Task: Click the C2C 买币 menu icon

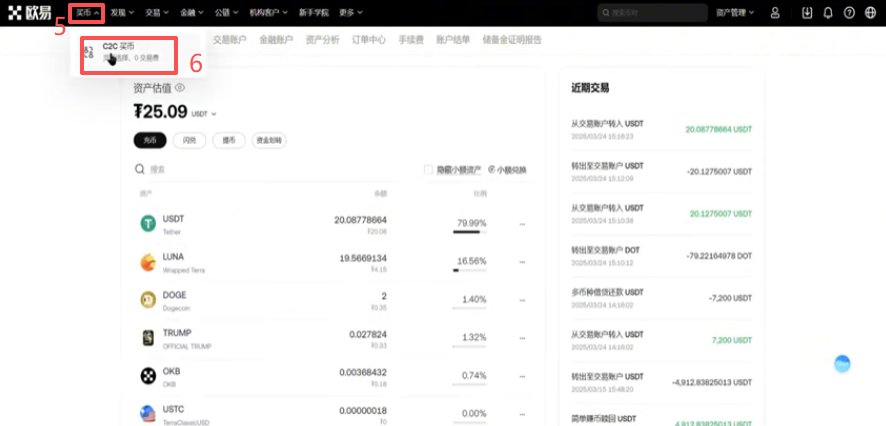Action: click(x=88, y=52)
